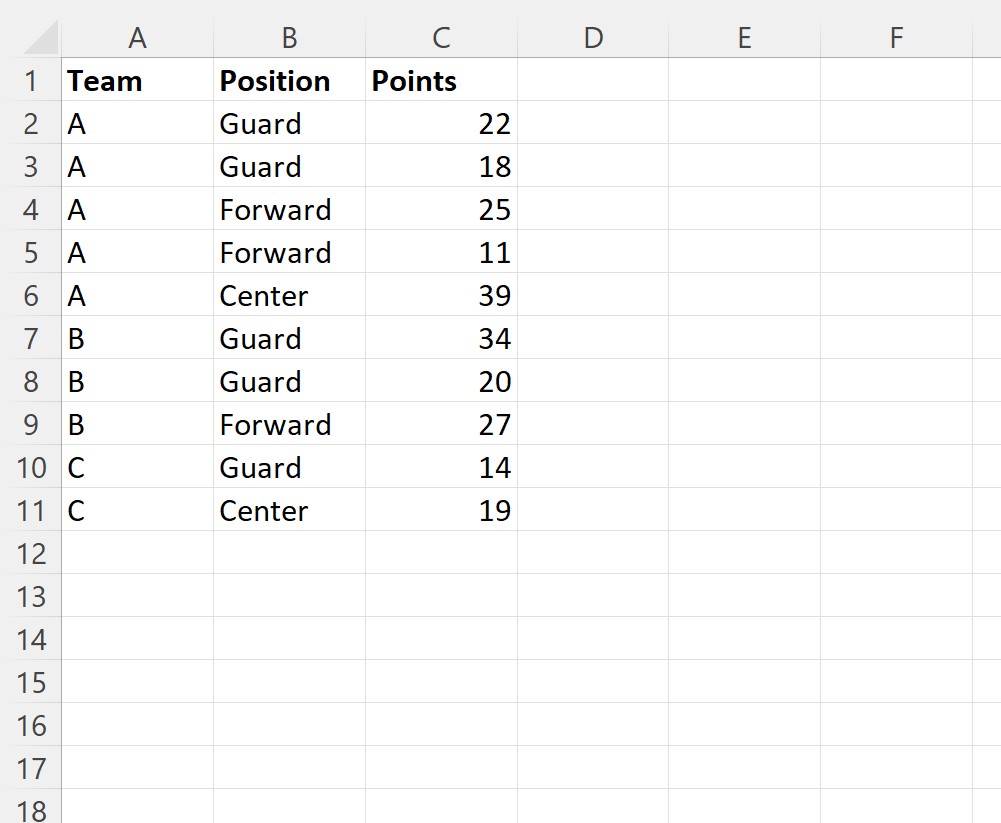Select row 11 header
Screen dimensions: 1001x823
click(31, 510)
